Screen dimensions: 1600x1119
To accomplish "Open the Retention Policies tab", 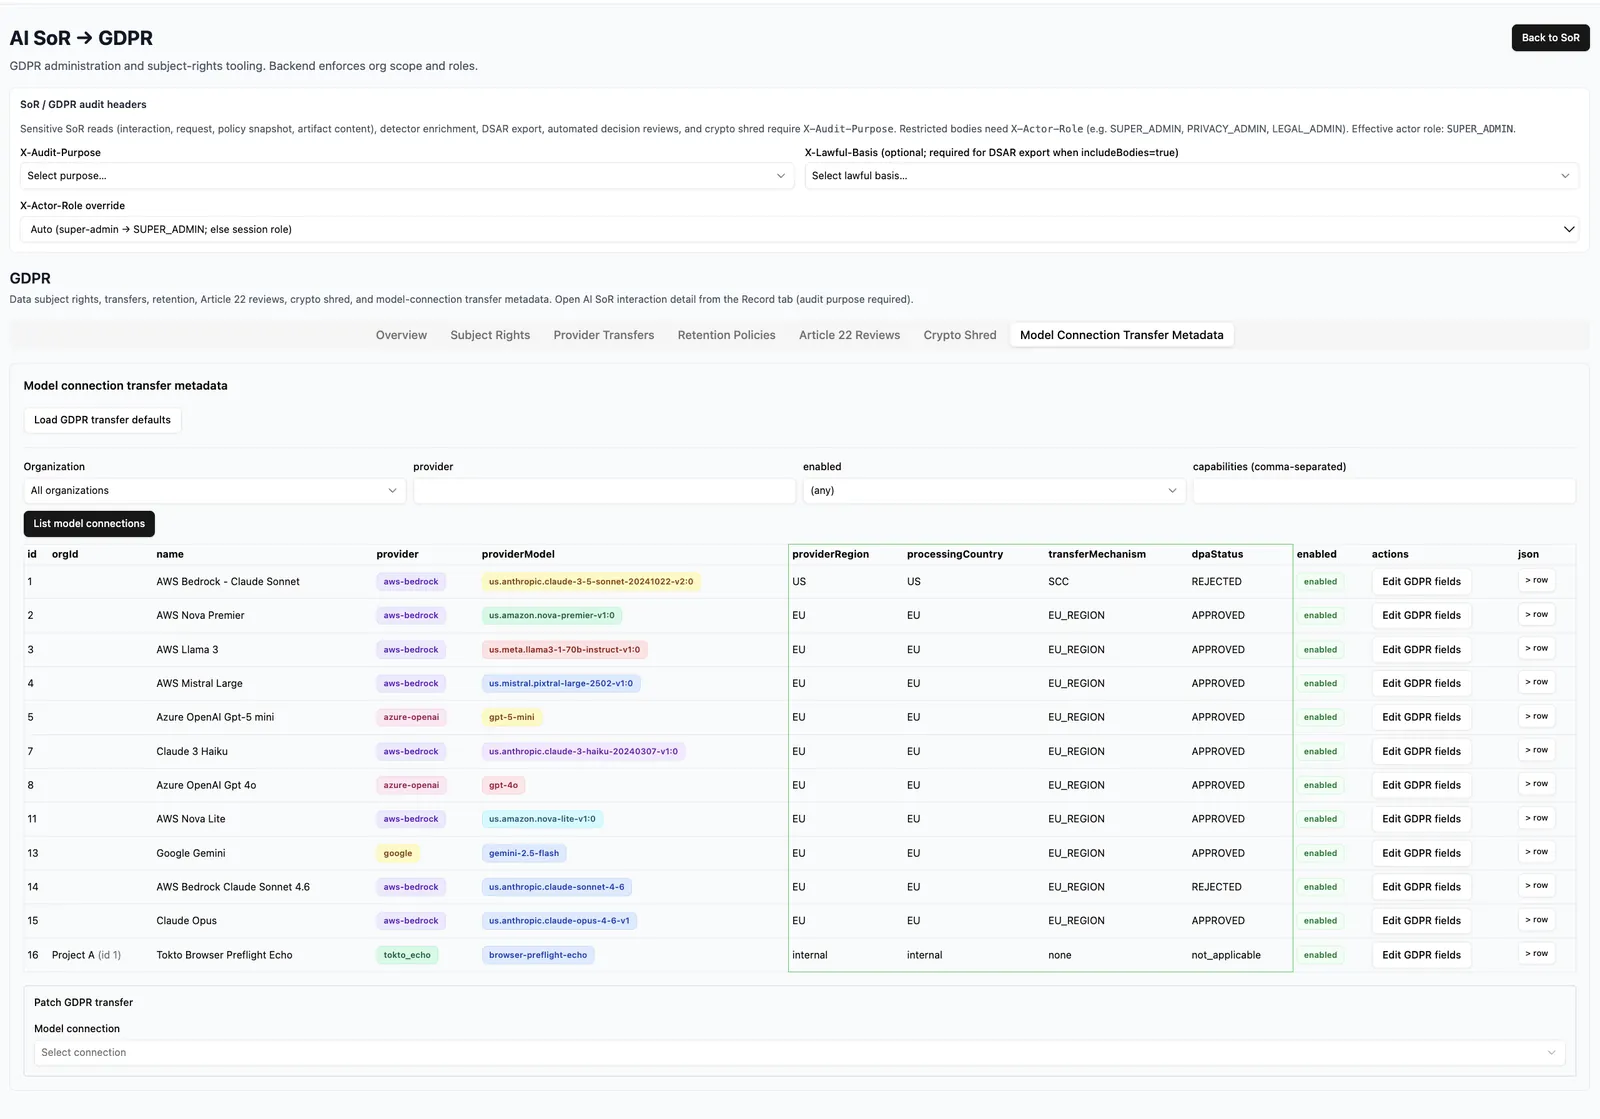I will (726, 335).
